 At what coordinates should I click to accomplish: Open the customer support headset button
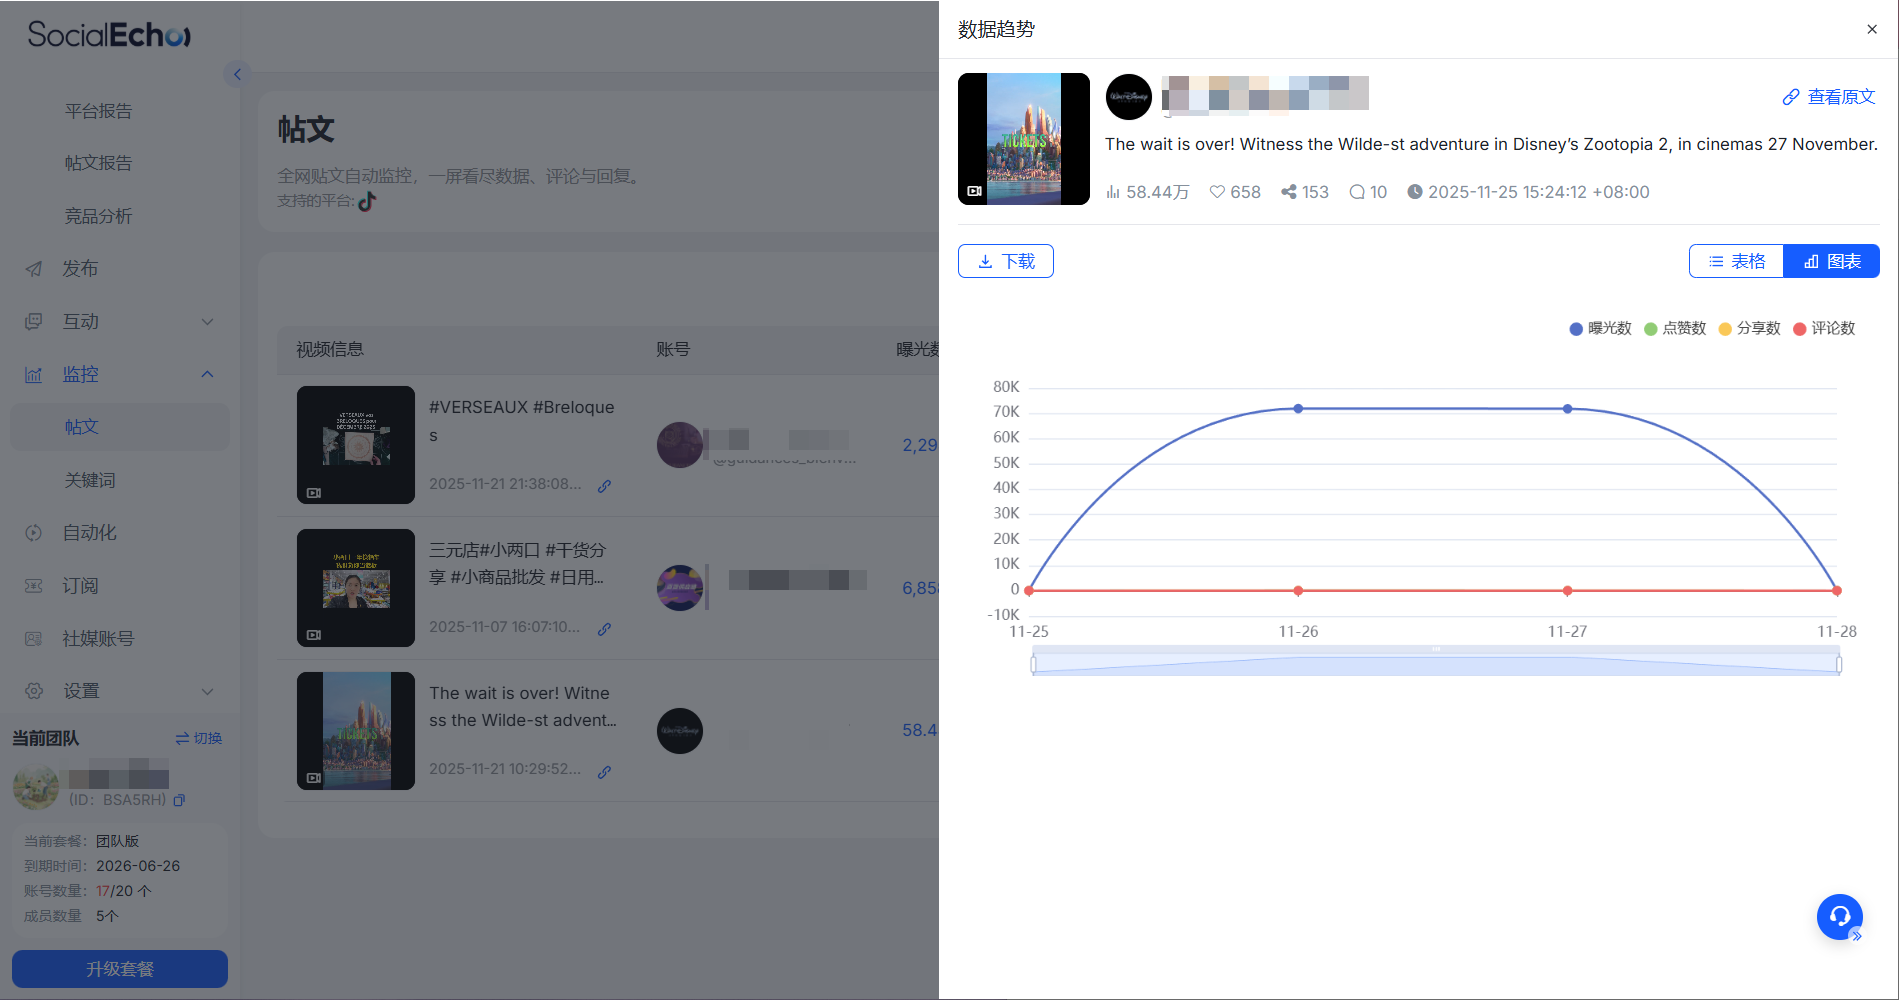pyautogui.click(x=1840, y=916)
